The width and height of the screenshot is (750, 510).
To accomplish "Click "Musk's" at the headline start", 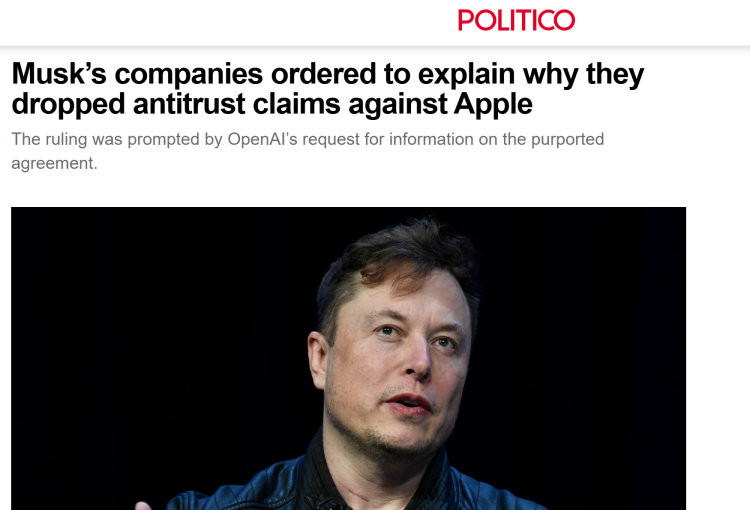I will [59, 74].
